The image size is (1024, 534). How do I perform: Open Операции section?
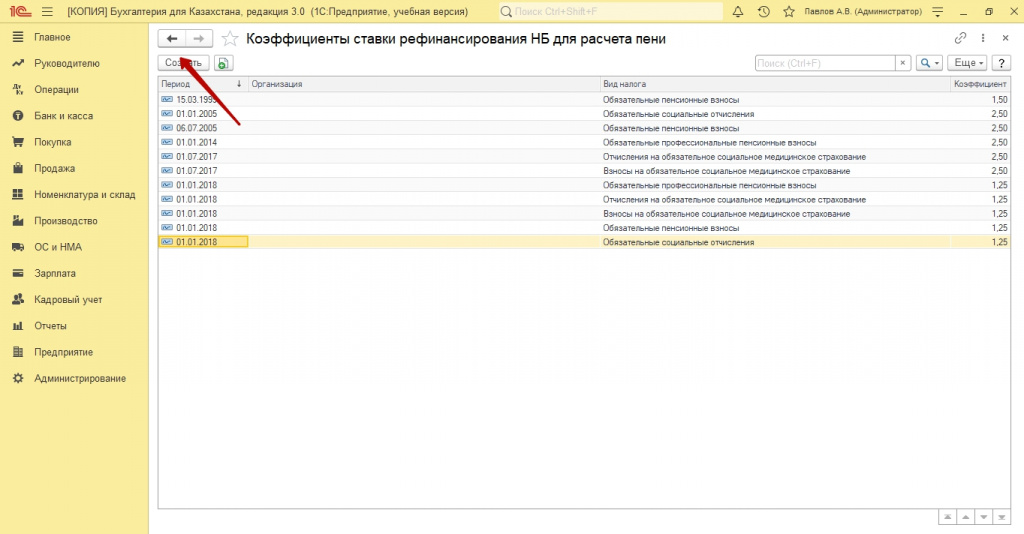56,89
